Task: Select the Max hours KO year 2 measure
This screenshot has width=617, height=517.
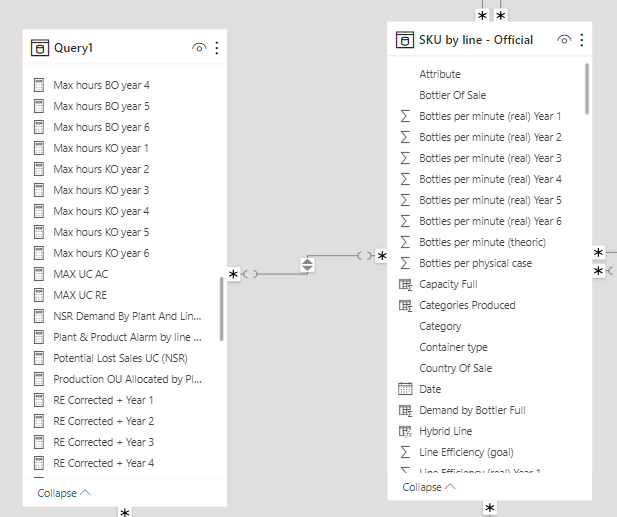Action: [x=101, y=169]
